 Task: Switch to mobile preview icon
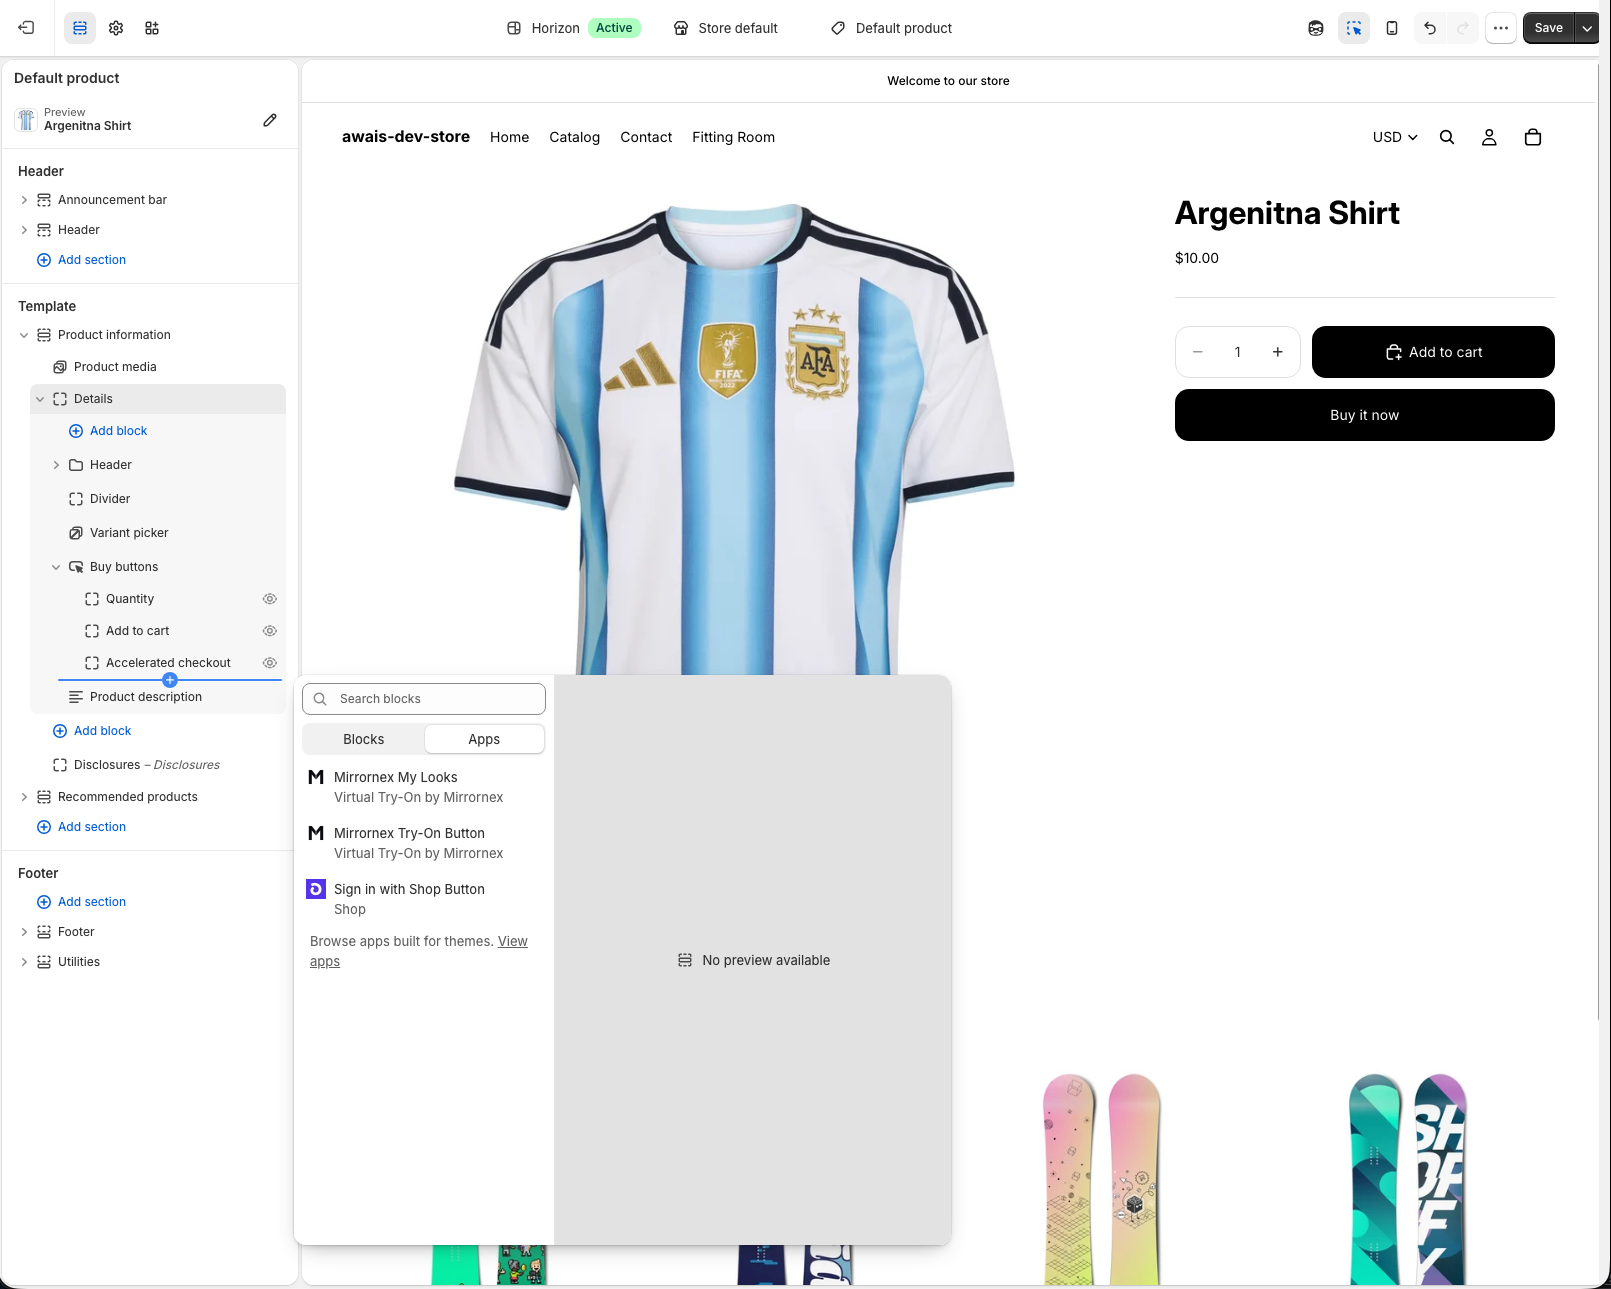pyautogui.click(x=1392, y=28)
